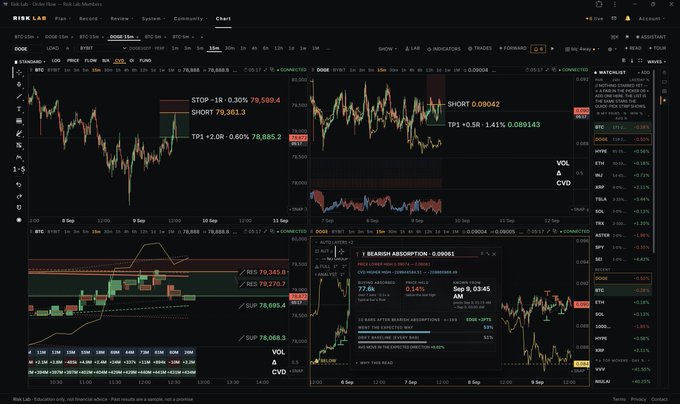680x404 pixels.
Task: Select ASTER in the watchlist
Action: click(622, 235)
